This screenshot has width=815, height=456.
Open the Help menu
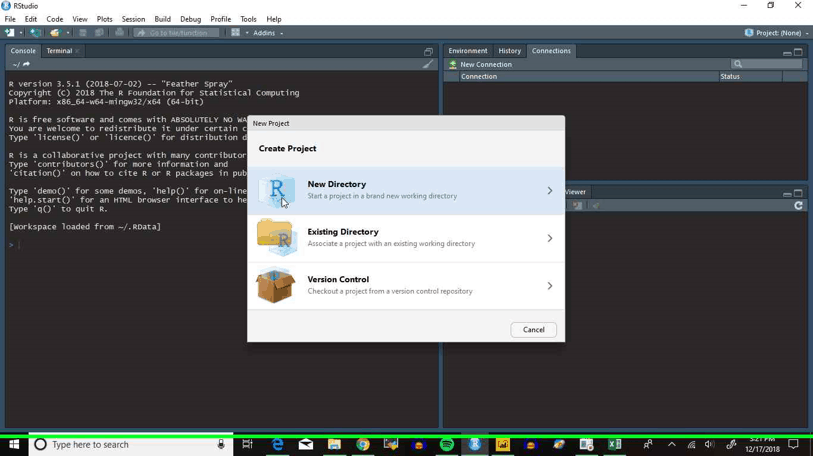tap(273, 19)
